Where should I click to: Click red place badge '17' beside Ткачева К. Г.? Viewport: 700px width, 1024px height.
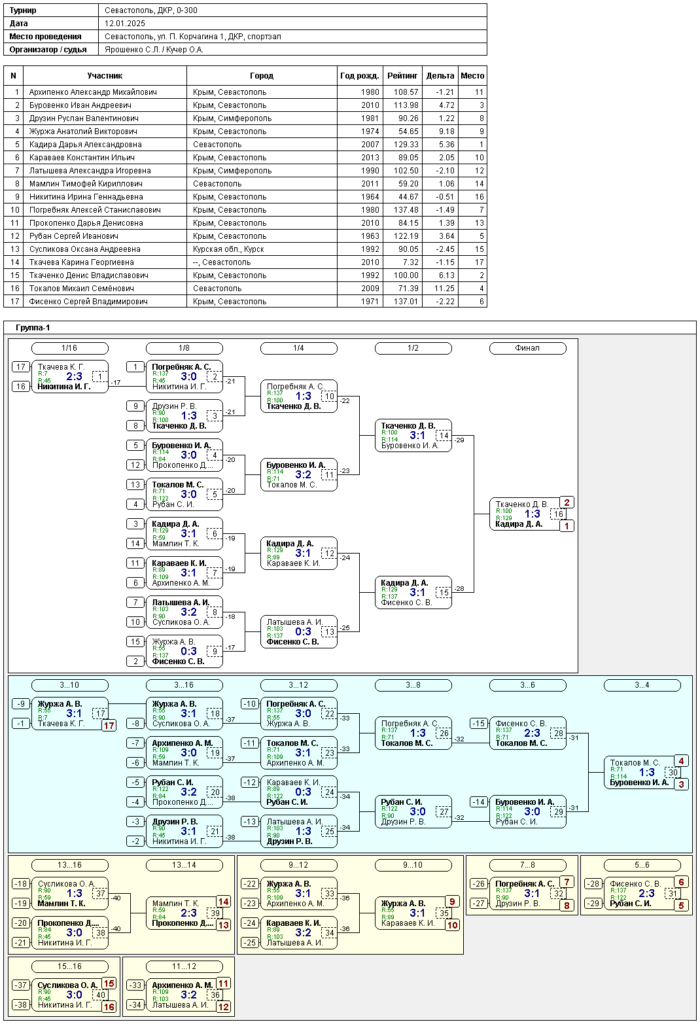(x=109, y=725)
